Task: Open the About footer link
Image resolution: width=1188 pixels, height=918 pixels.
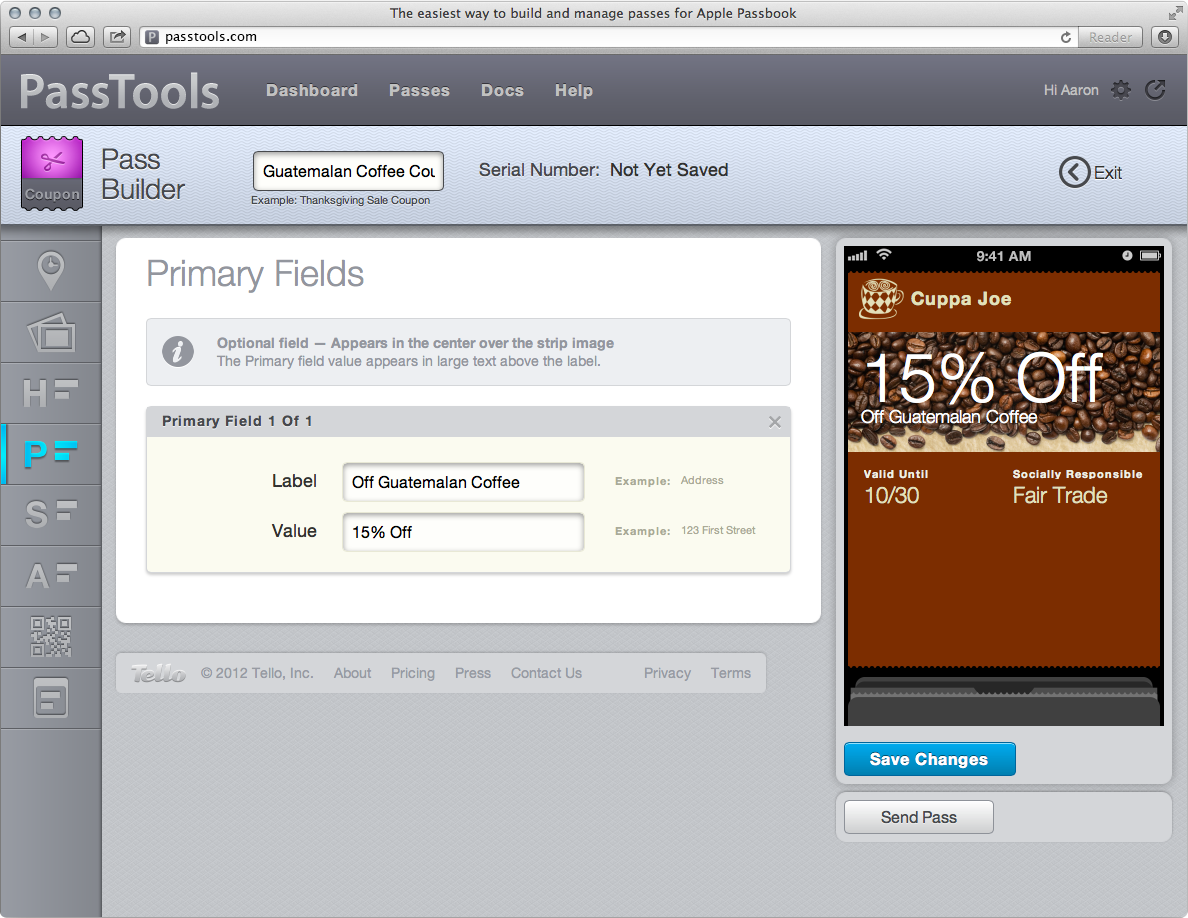Action: (352, 673)
